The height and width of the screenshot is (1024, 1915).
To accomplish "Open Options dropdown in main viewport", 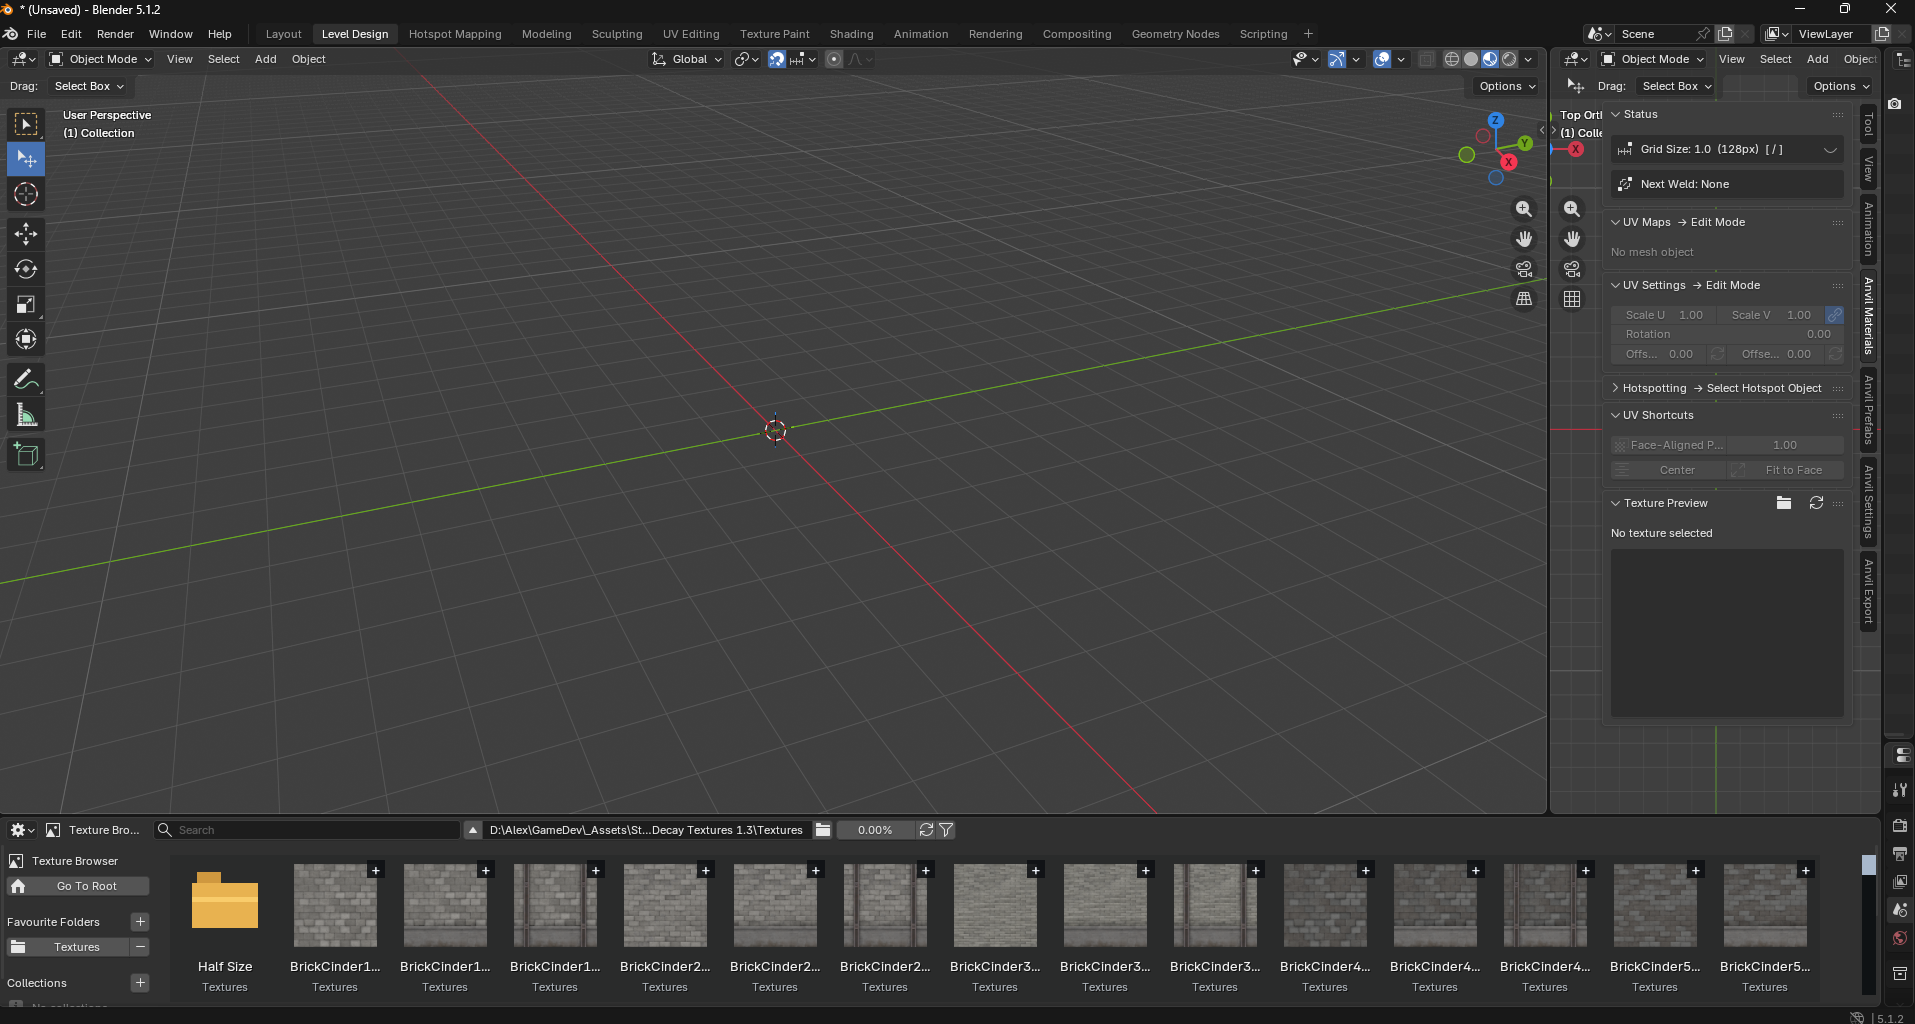I will (x=1507, y=86).
